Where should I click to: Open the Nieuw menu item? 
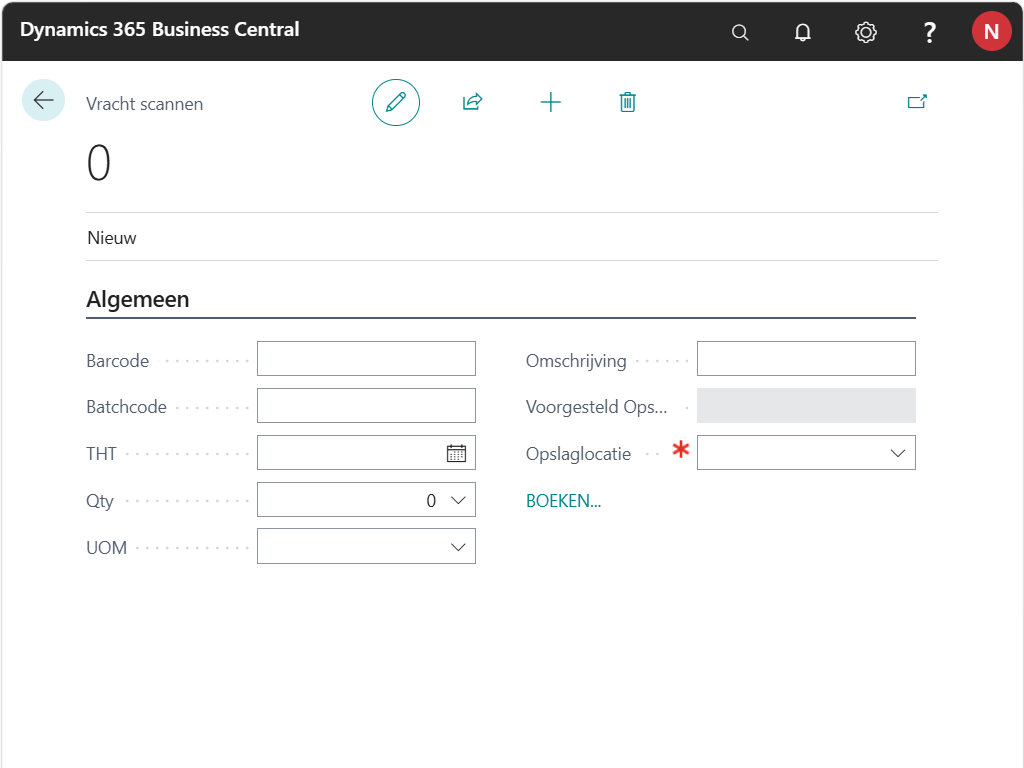tap(112, 238)
